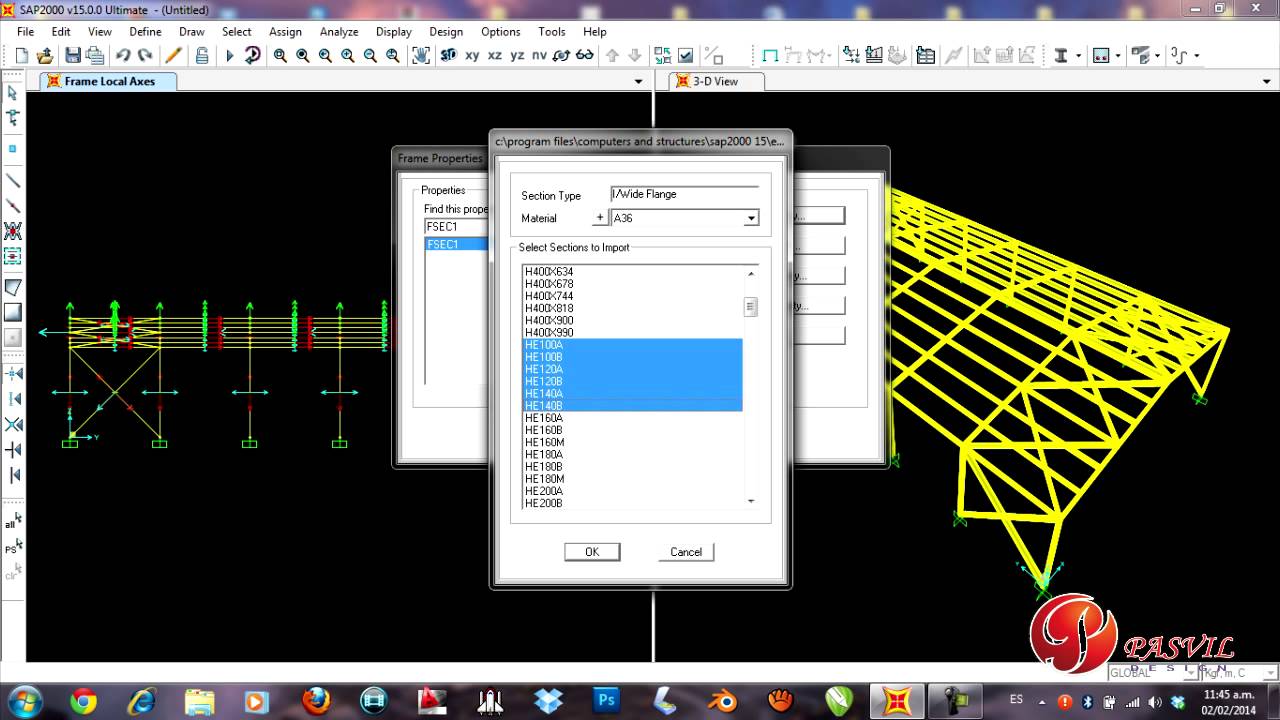
Task: Select HE180M in the sections list
Action: click(x=633, y=479)
